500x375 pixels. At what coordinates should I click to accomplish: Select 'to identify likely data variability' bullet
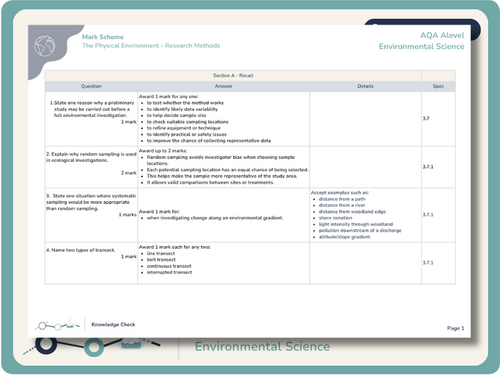click(182, 109)
